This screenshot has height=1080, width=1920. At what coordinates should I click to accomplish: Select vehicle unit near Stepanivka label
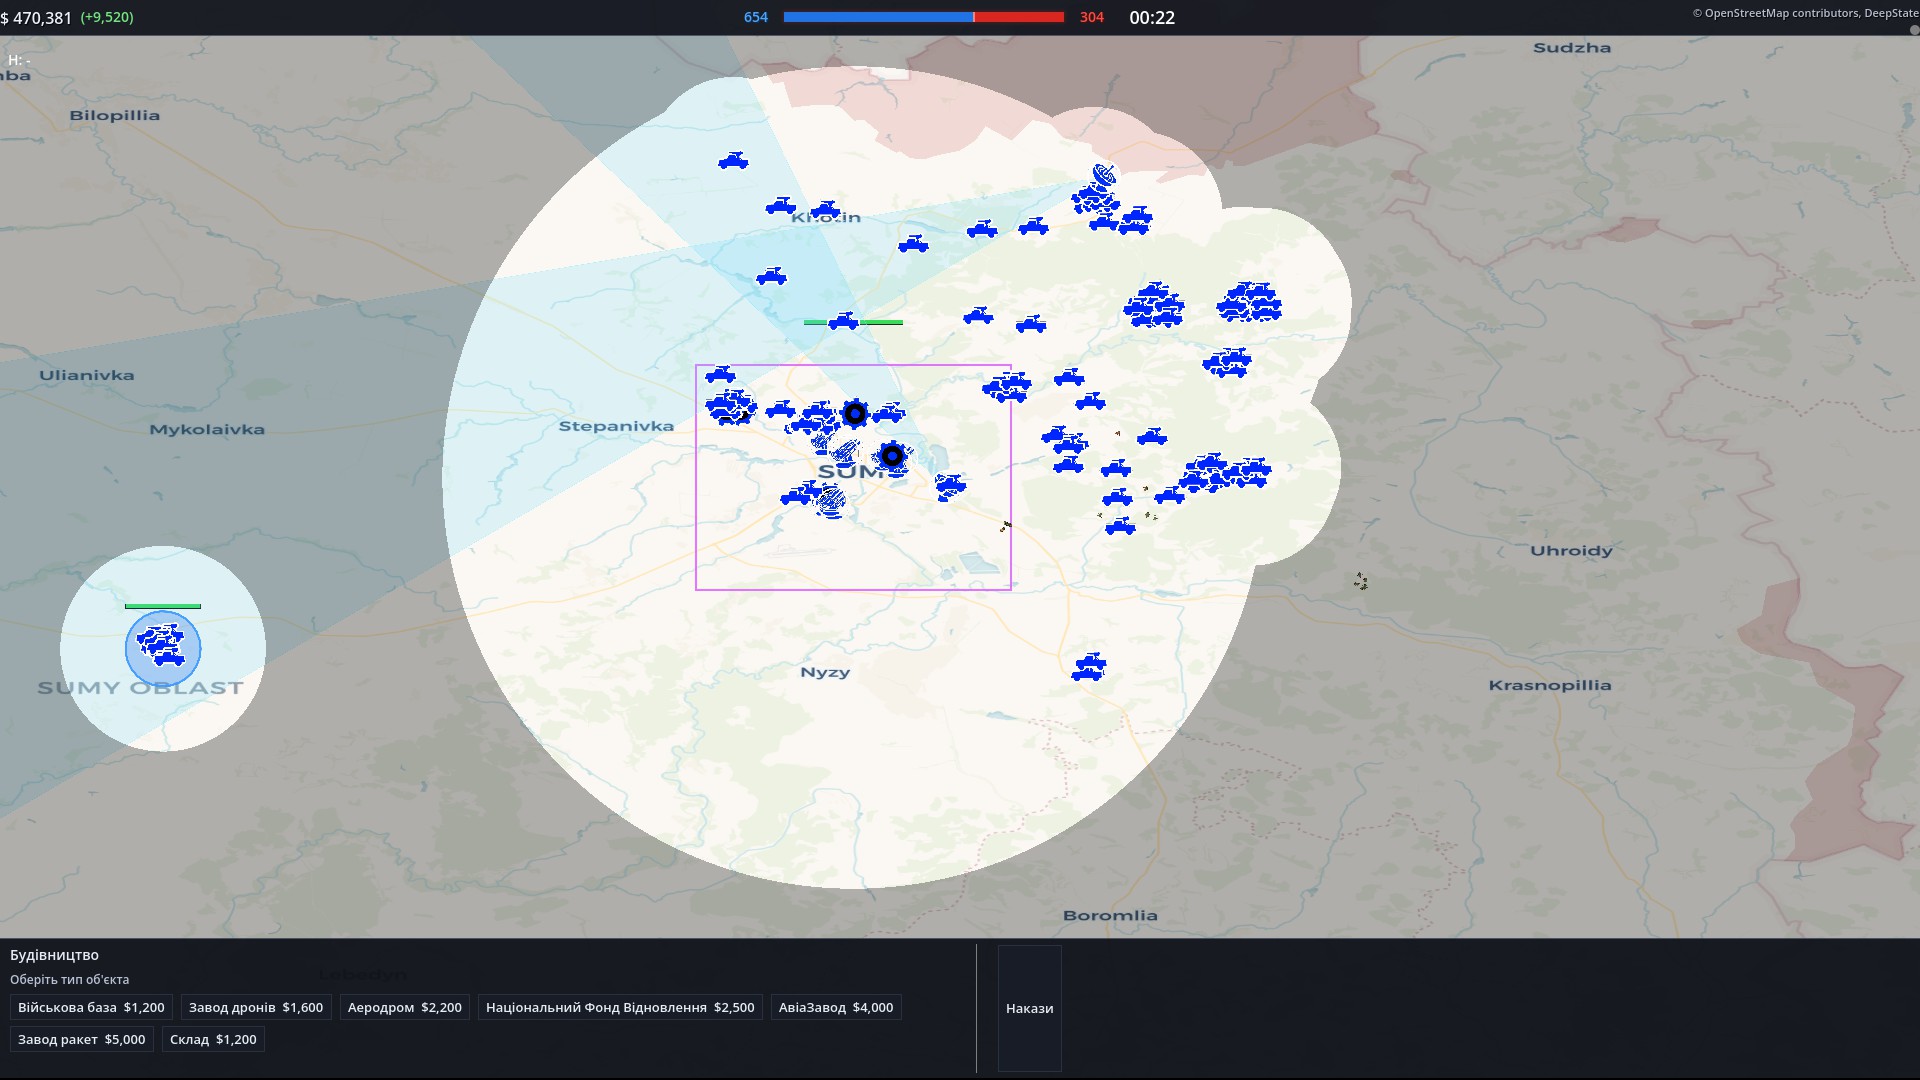click(x=720, y=375)
